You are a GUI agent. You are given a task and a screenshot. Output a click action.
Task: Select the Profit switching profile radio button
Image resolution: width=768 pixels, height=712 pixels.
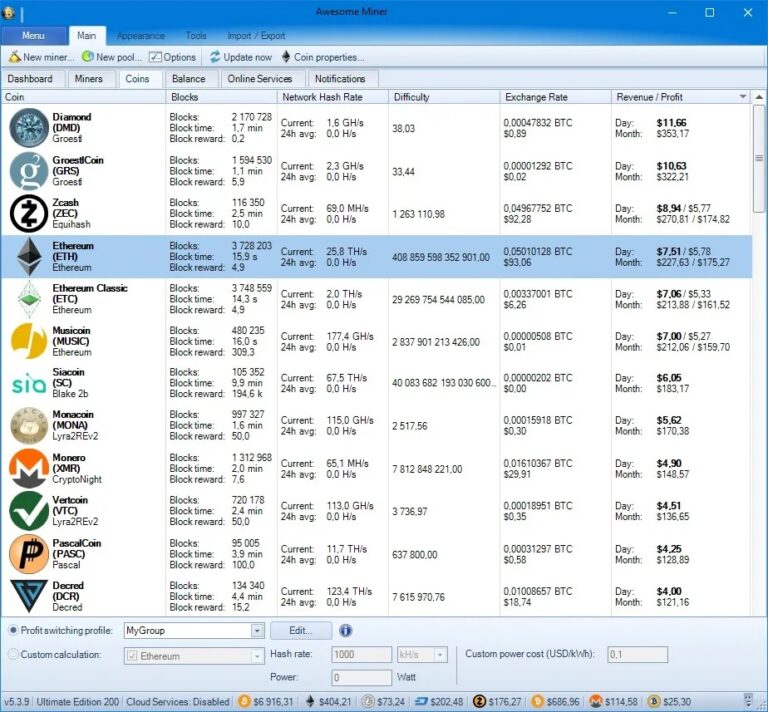[13, 630]
